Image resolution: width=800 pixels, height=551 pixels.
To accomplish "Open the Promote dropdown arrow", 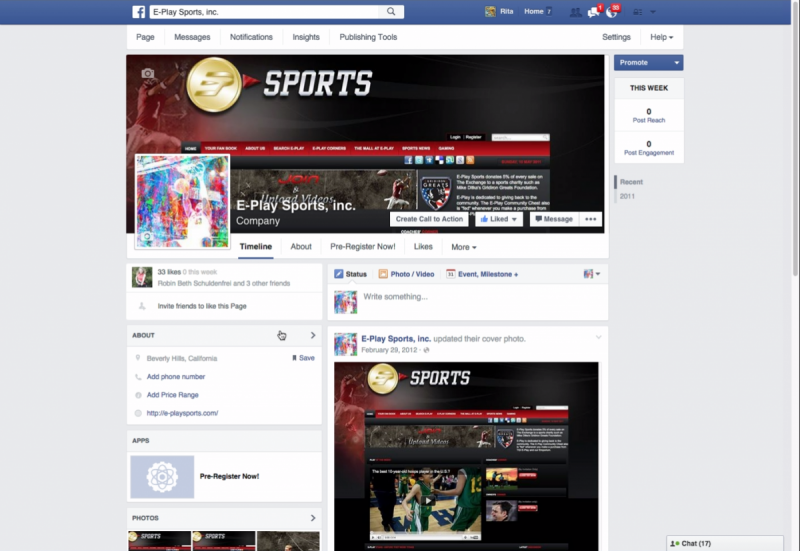I will pyautogui.click(x=677, y=63).
